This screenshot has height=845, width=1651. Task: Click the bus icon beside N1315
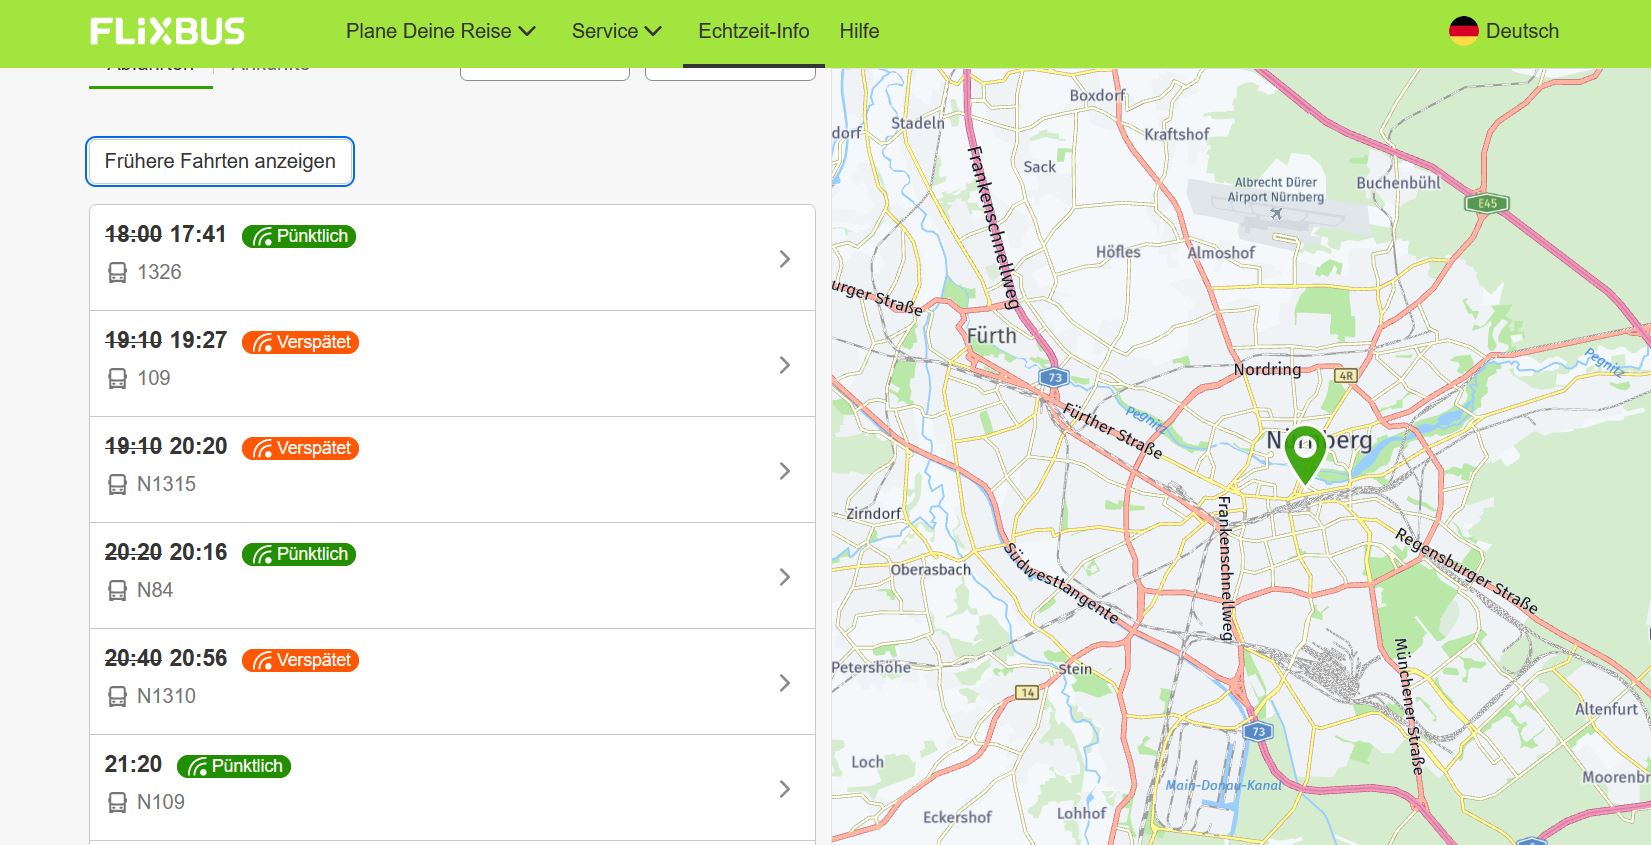(117, 484)
